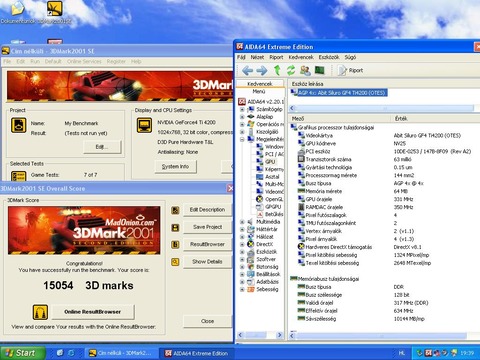Open the Nézet menu in AIDA64

pyautogui.click(x=257, y=57)
